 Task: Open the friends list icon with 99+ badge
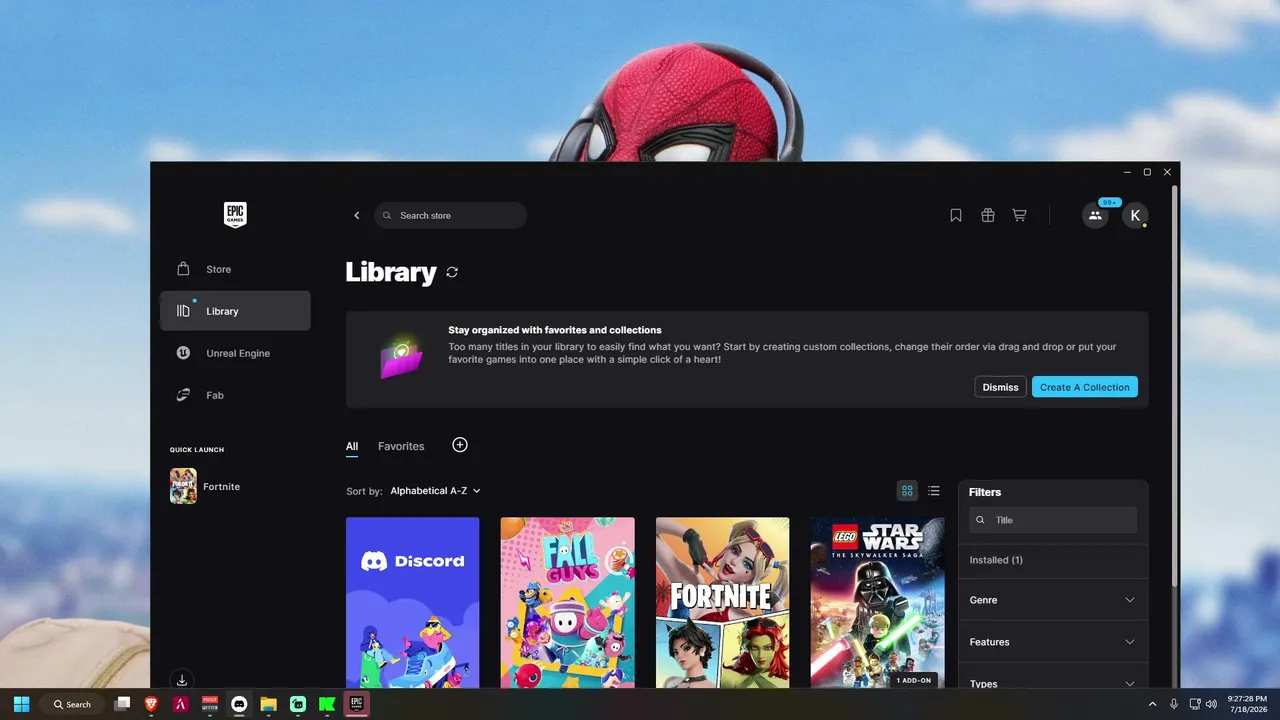tap(1095, 215)
